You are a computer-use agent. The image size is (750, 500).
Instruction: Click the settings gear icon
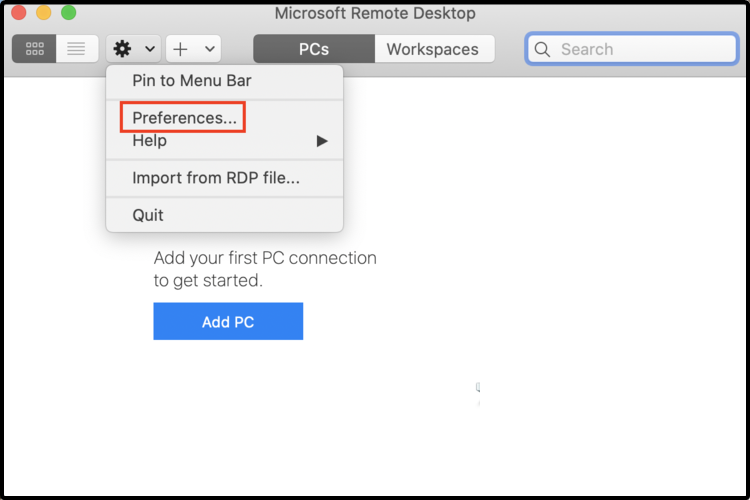(122, 49)
